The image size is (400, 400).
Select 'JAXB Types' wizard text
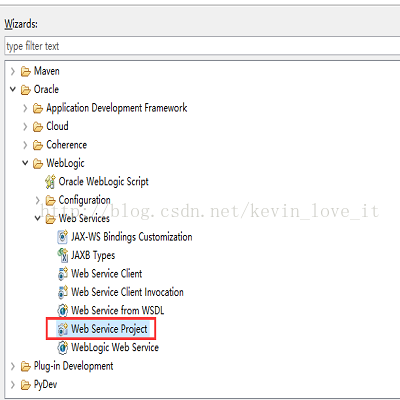coord(93,256)
